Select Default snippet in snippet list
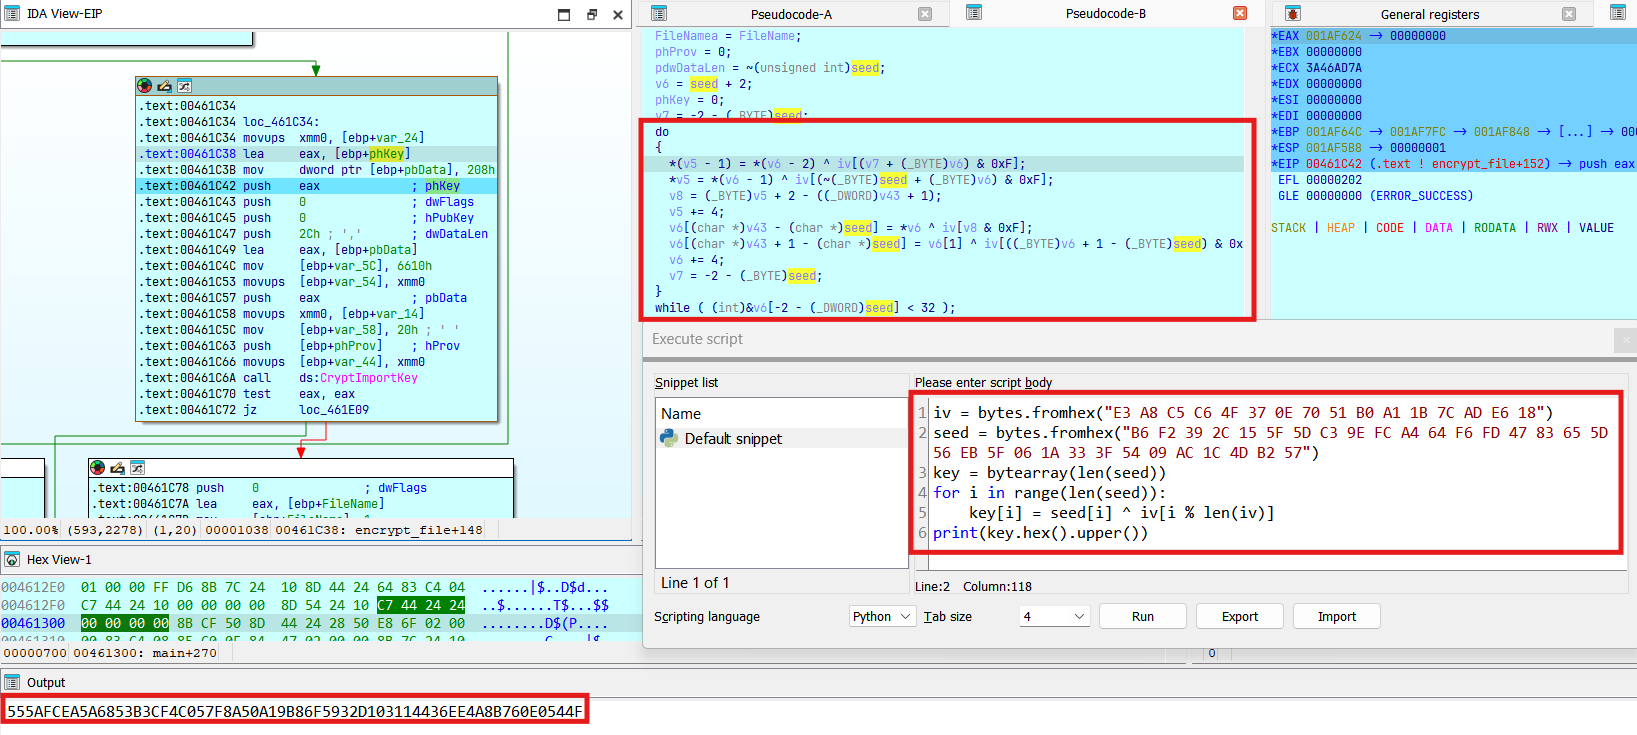1637x735 pixels. pyautogui.click(x=733, y=438)
